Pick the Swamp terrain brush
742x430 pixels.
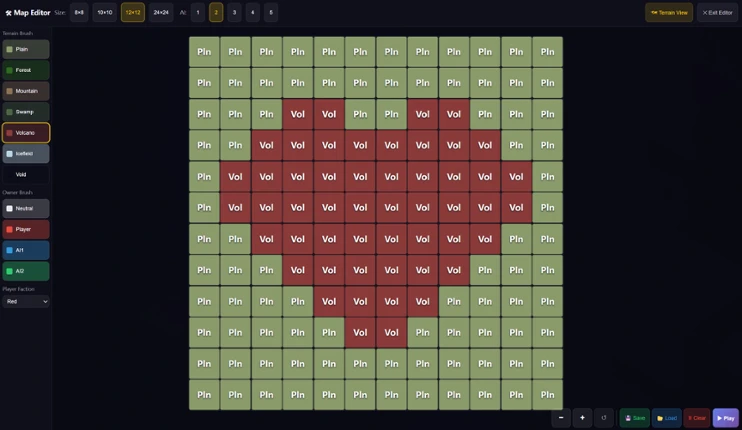[26, 112]
